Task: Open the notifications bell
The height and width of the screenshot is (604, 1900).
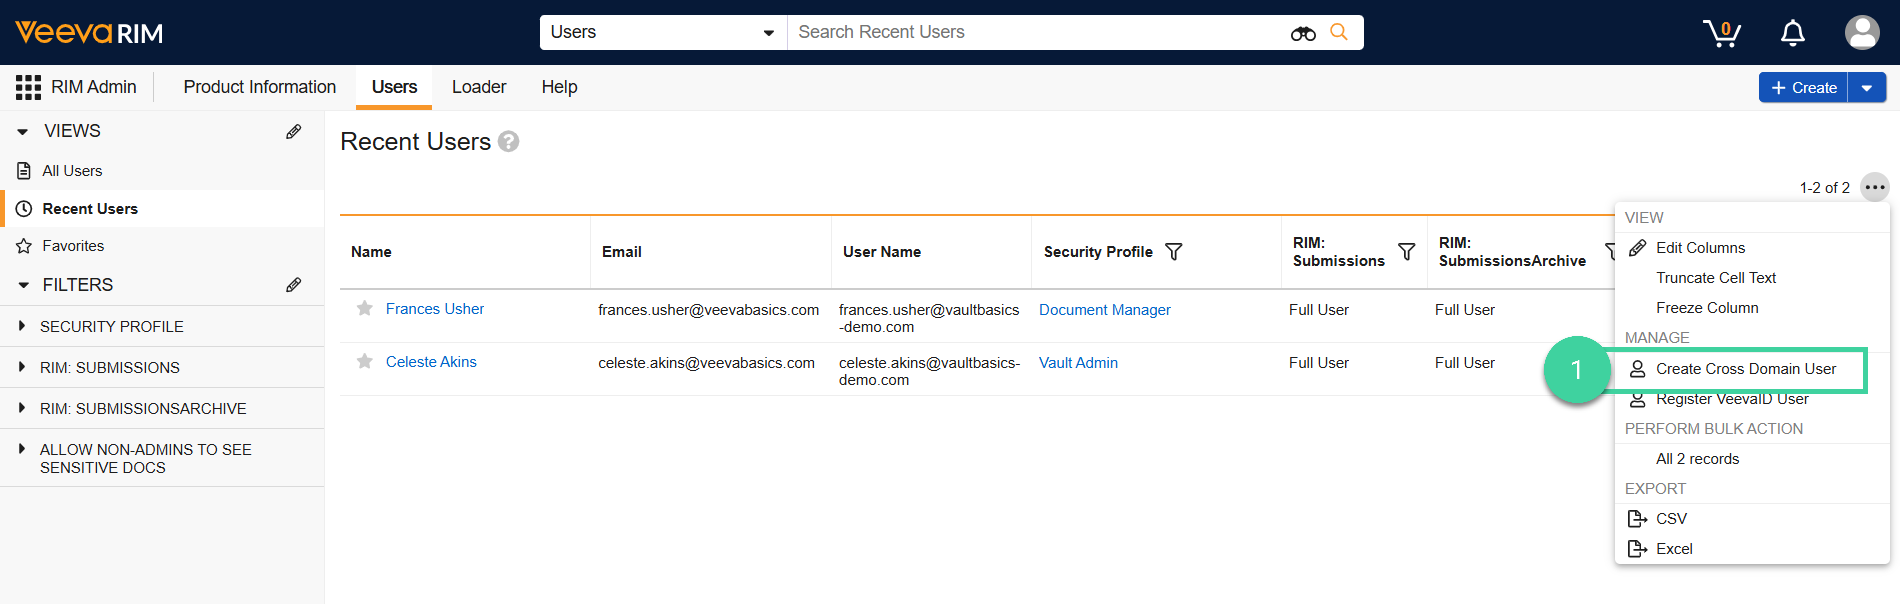Action: click(1793, 33)
